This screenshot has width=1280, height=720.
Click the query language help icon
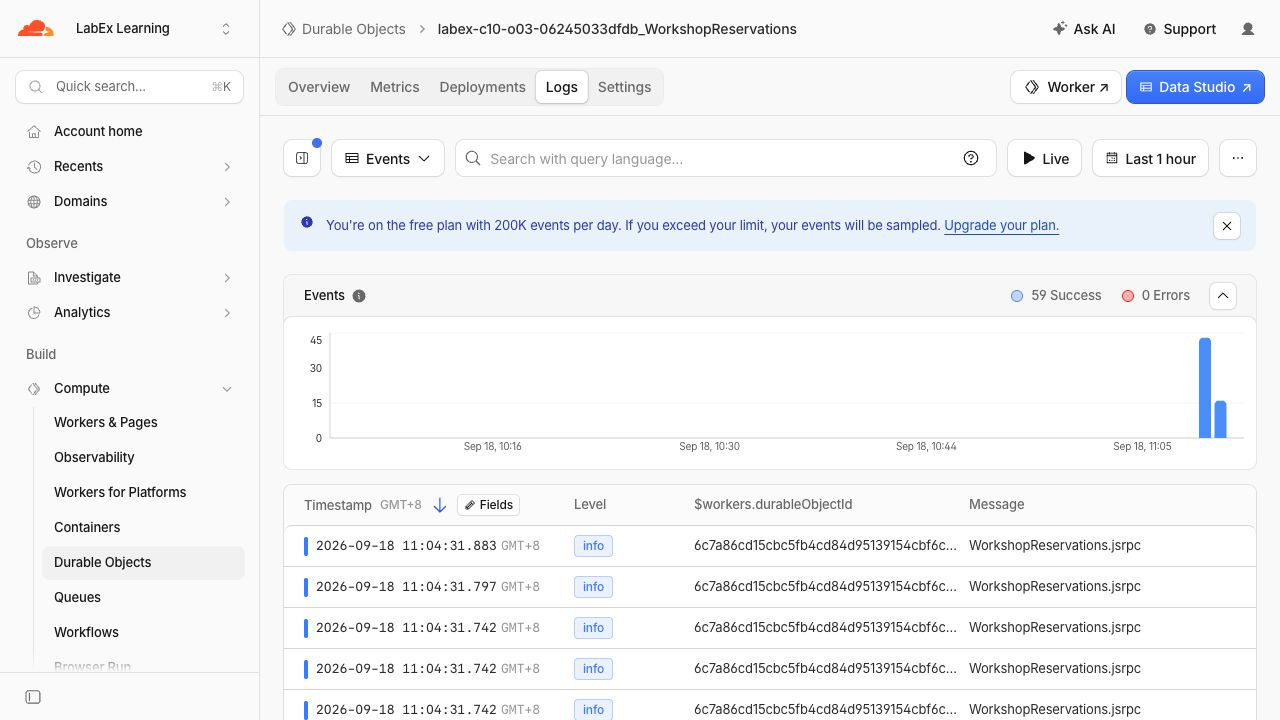(971, 158)
